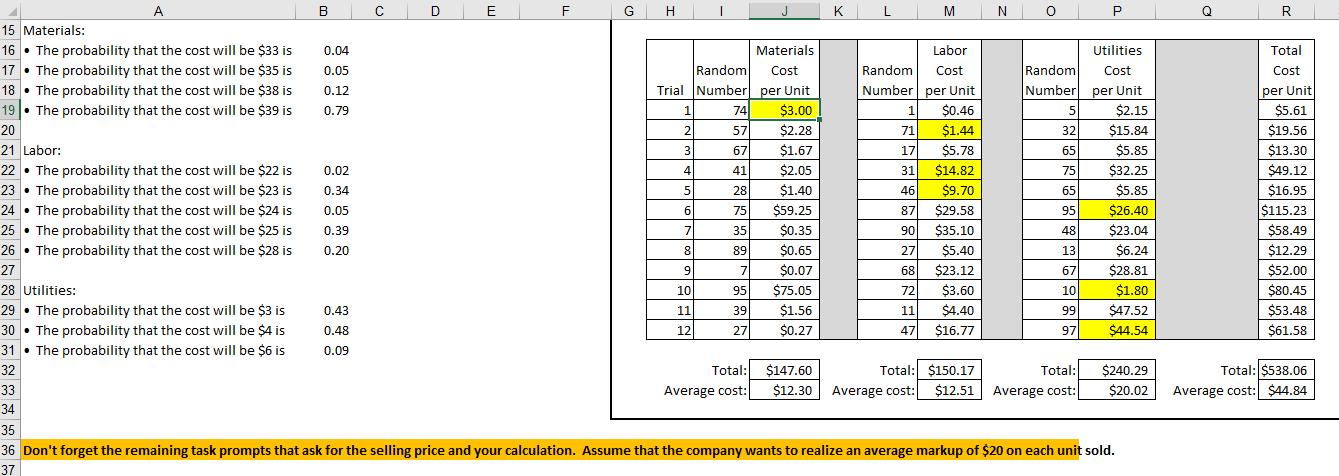Click the highlighted $14.82 labor cost cell
Screen dimensions: 1339x476
pyautogui.click(x=949, y=170)
